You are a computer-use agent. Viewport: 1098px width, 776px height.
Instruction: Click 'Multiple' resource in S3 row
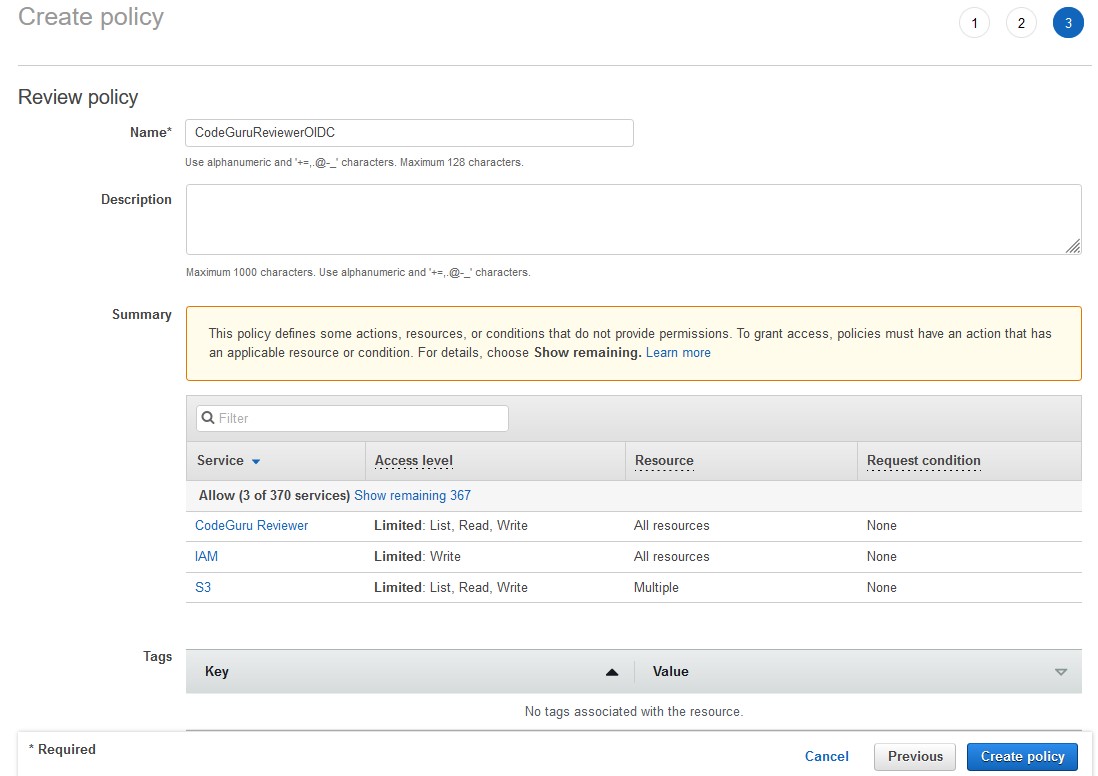point(656,587)
